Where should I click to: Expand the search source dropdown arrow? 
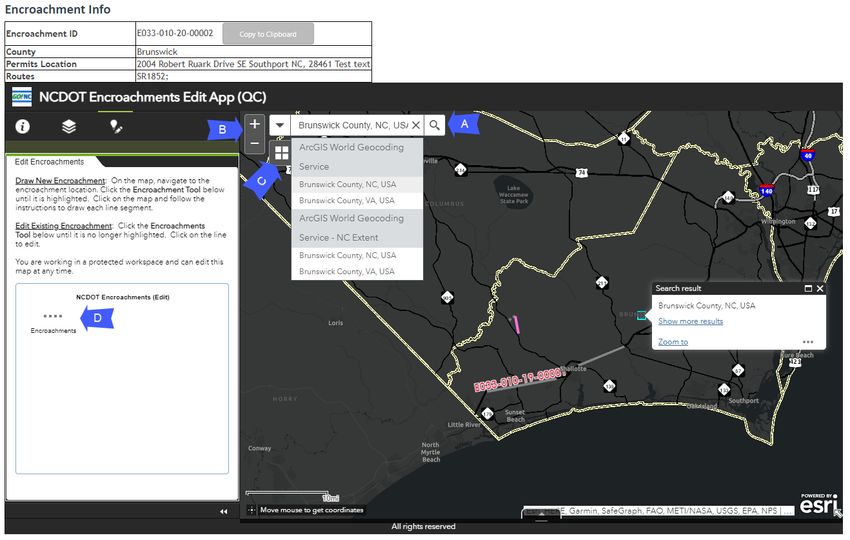point(280,125)
